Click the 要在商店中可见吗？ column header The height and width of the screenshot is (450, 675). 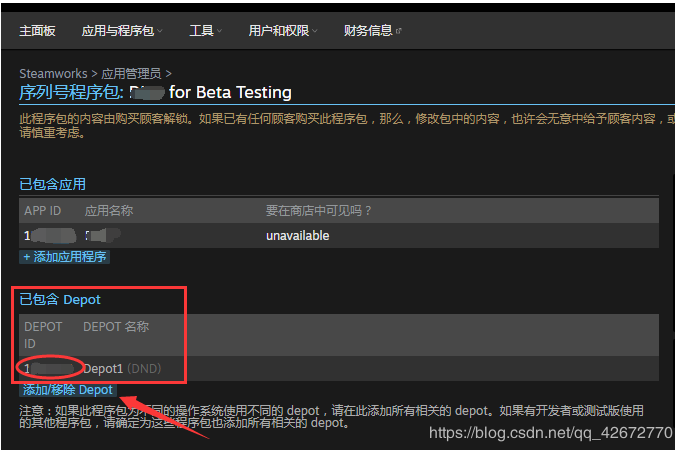(x=319, y=211)
